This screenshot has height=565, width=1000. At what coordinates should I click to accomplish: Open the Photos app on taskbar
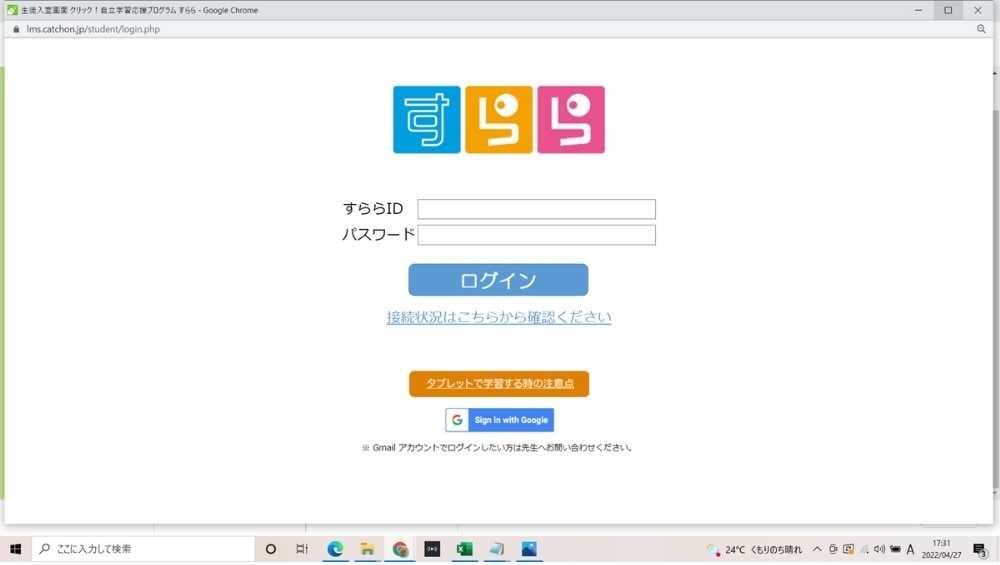coord(529,549)
